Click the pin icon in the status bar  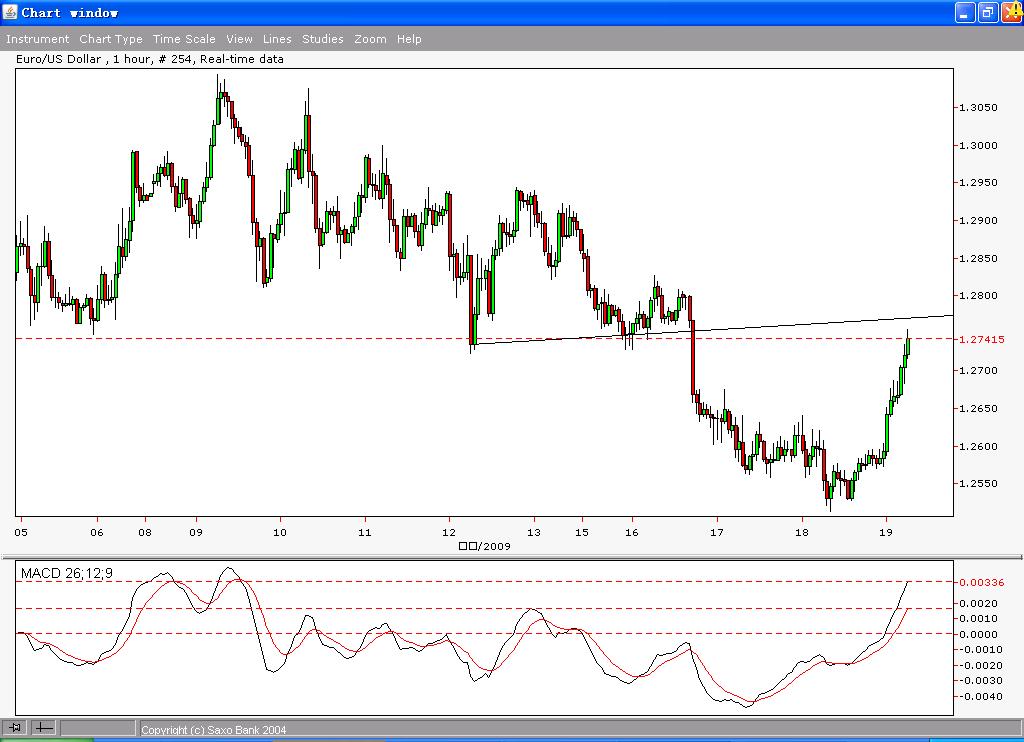pyautogui.click(x=14, y=727)
